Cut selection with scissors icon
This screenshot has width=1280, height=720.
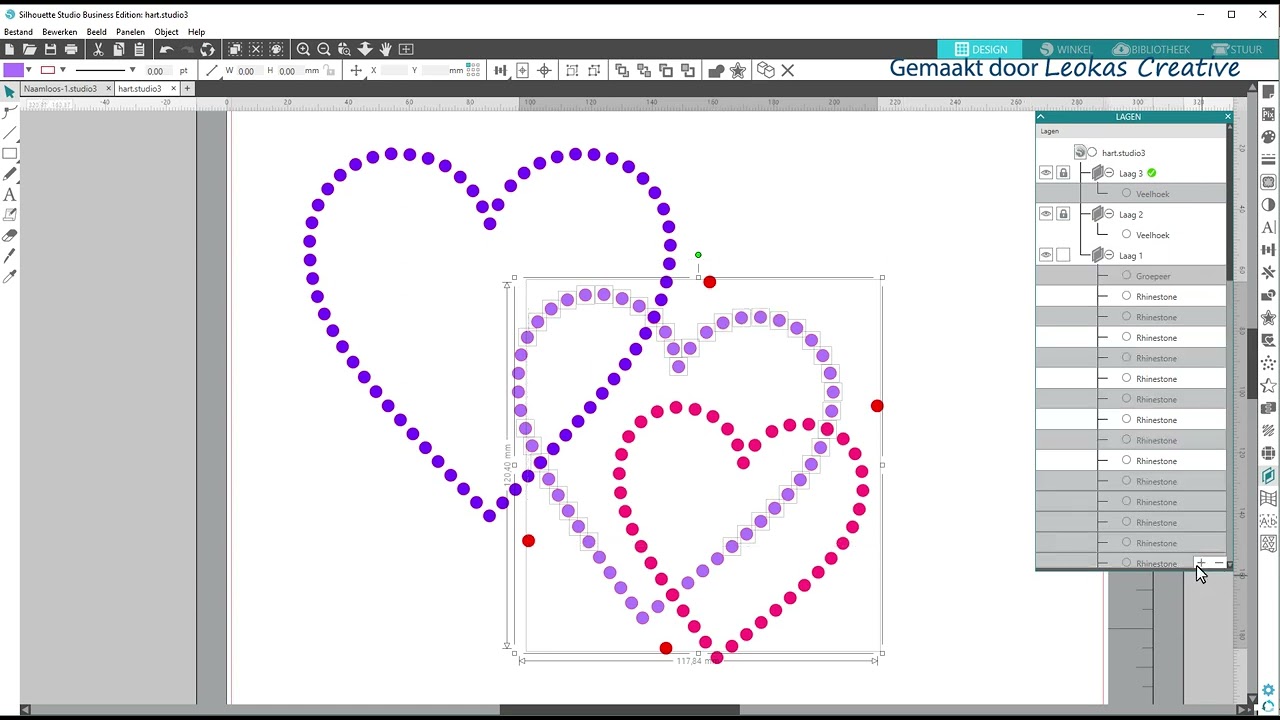coord(98,49)
